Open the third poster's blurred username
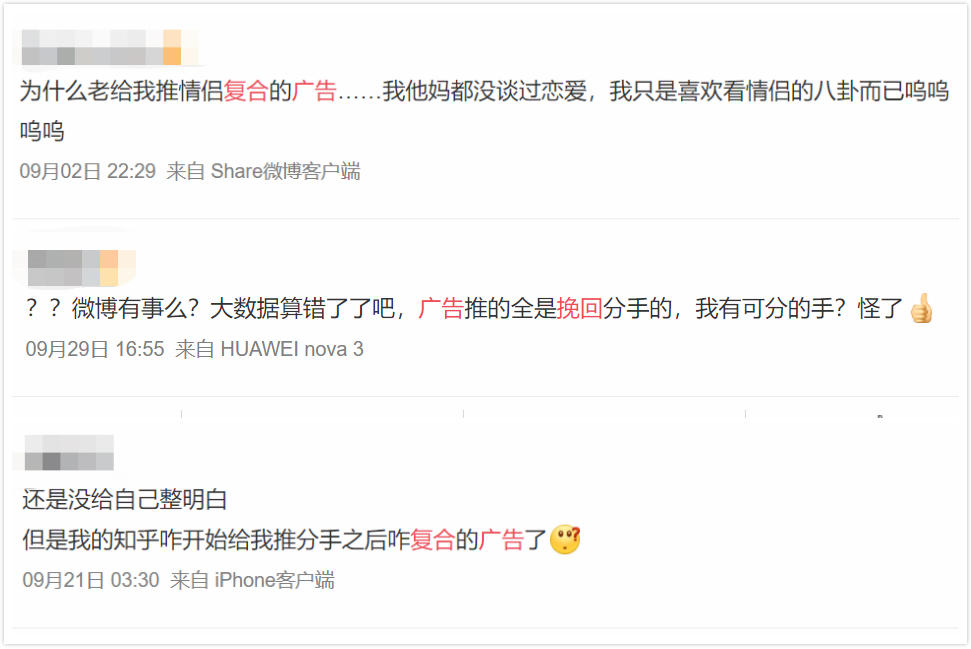971x649 pixels. pos(69,452)
